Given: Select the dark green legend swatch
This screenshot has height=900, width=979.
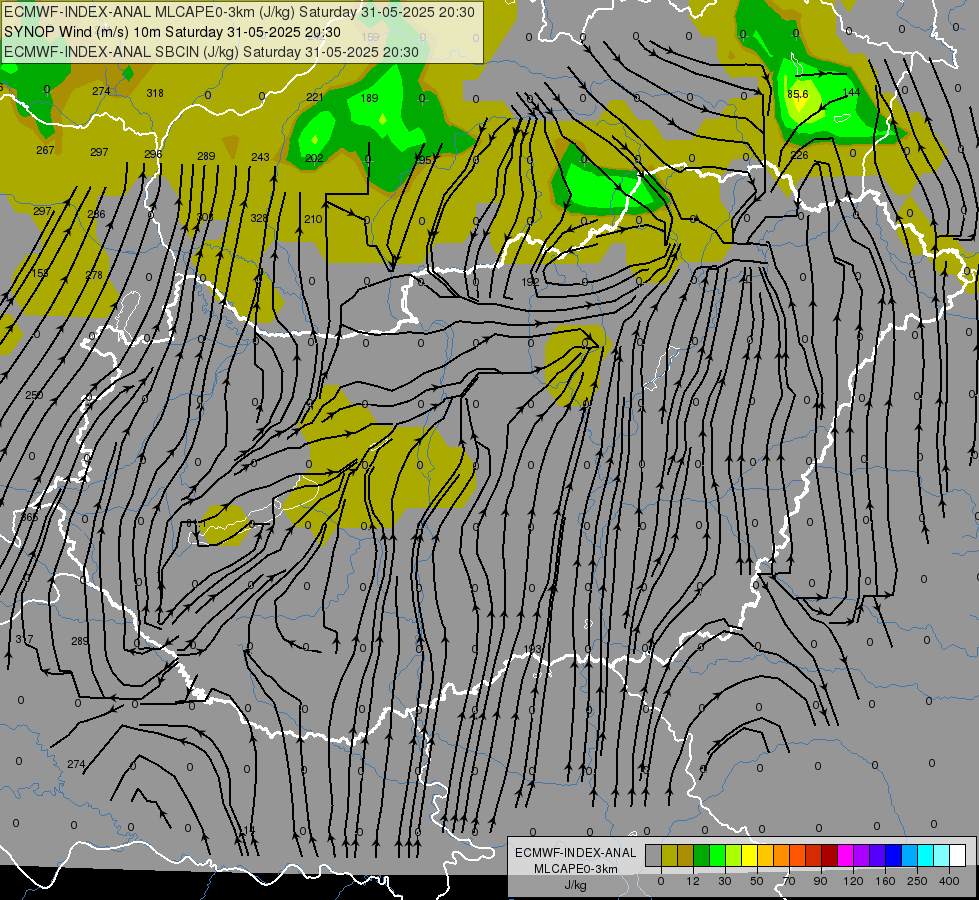Looking at the screenshot, I should point(702,855).
